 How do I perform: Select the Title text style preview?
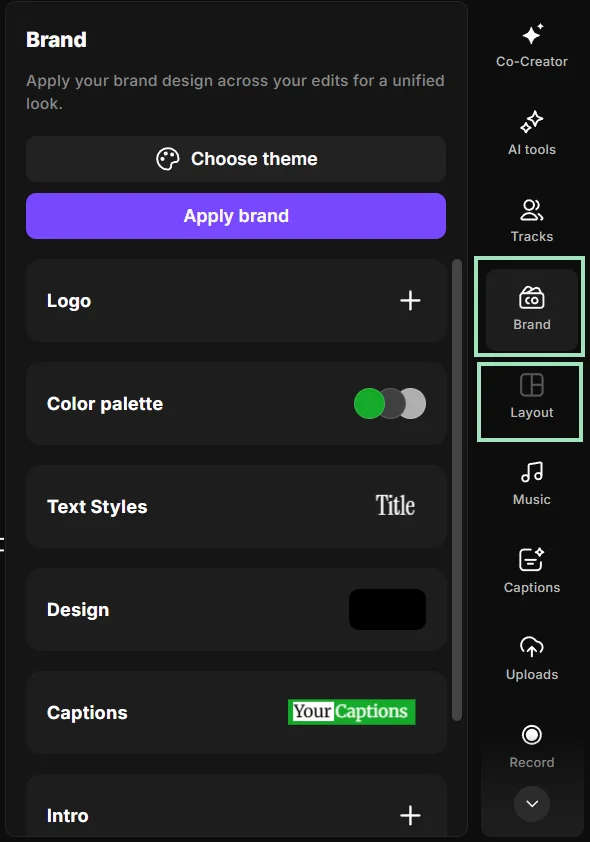(396, 505)
